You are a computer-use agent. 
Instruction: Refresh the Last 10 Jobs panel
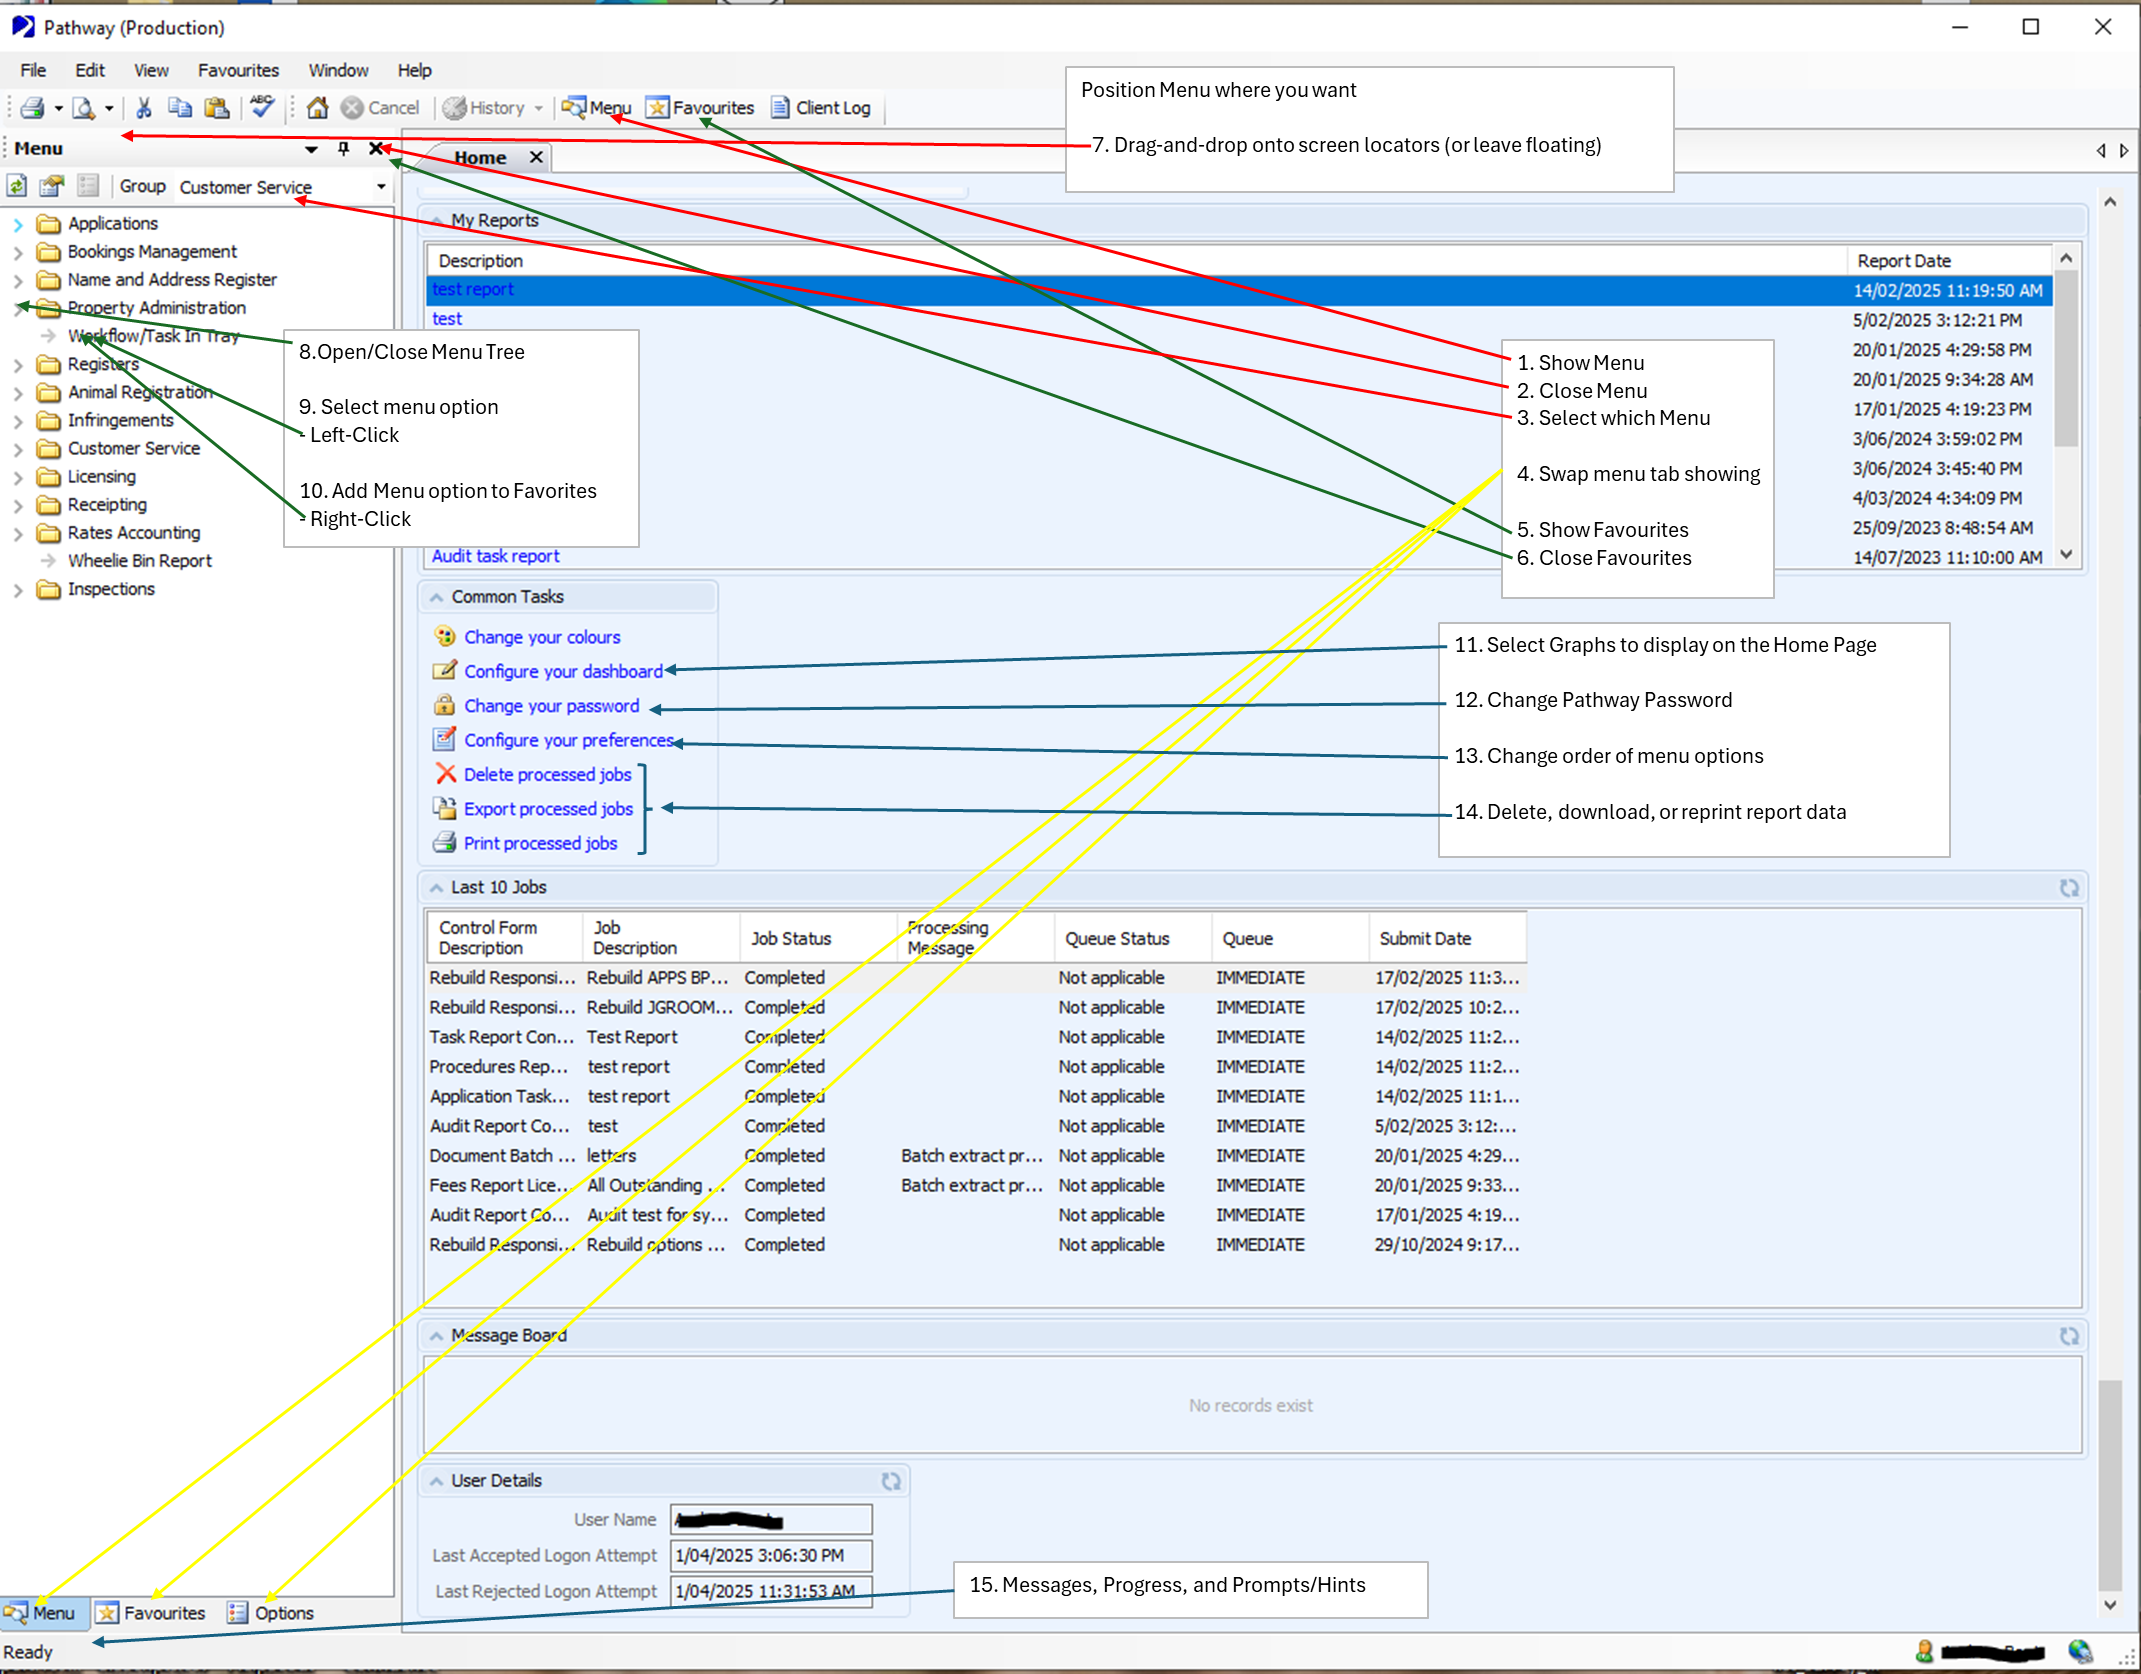[x=2068, y=888]
